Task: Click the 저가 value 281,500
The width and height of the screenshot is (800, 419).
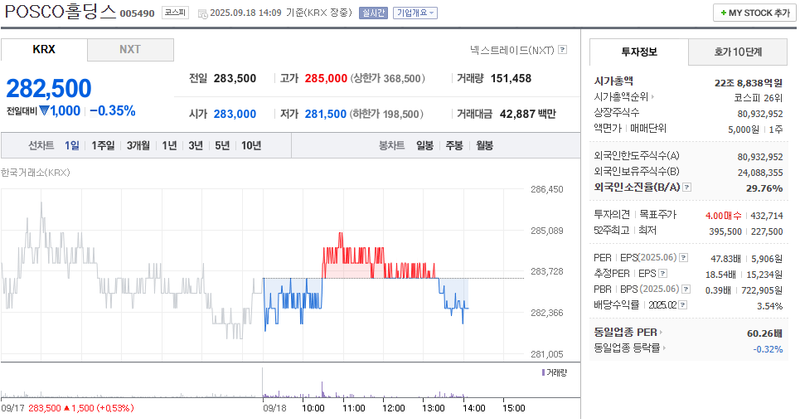Action: pos(326,114)
